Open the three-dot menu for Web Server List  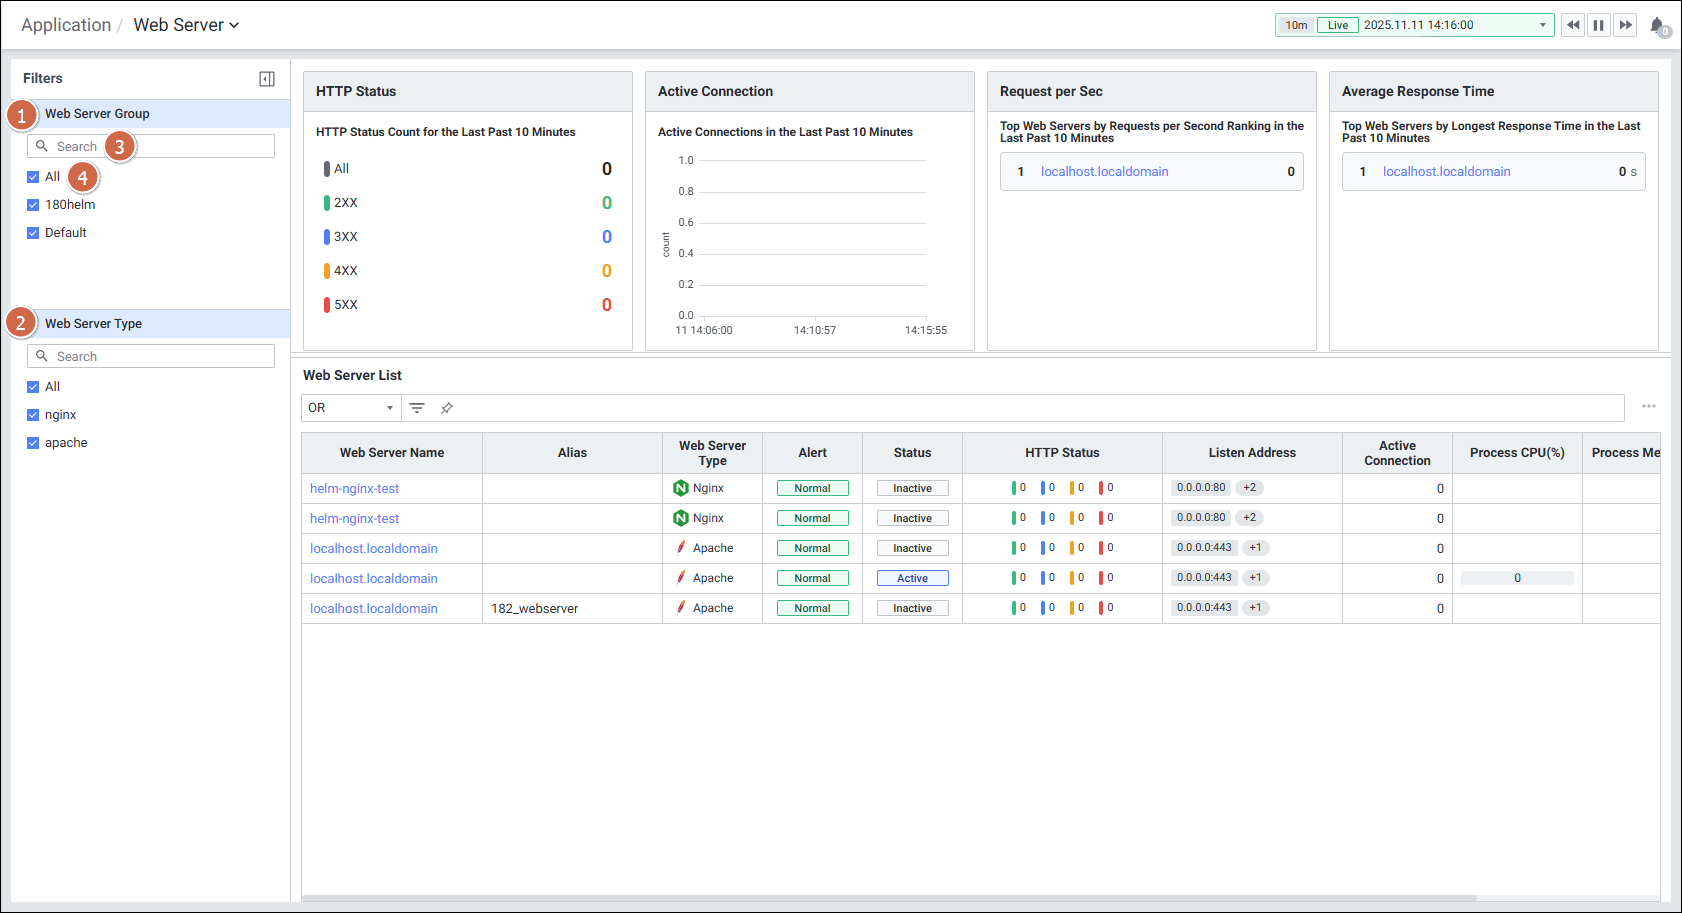tap(1648, 406)
